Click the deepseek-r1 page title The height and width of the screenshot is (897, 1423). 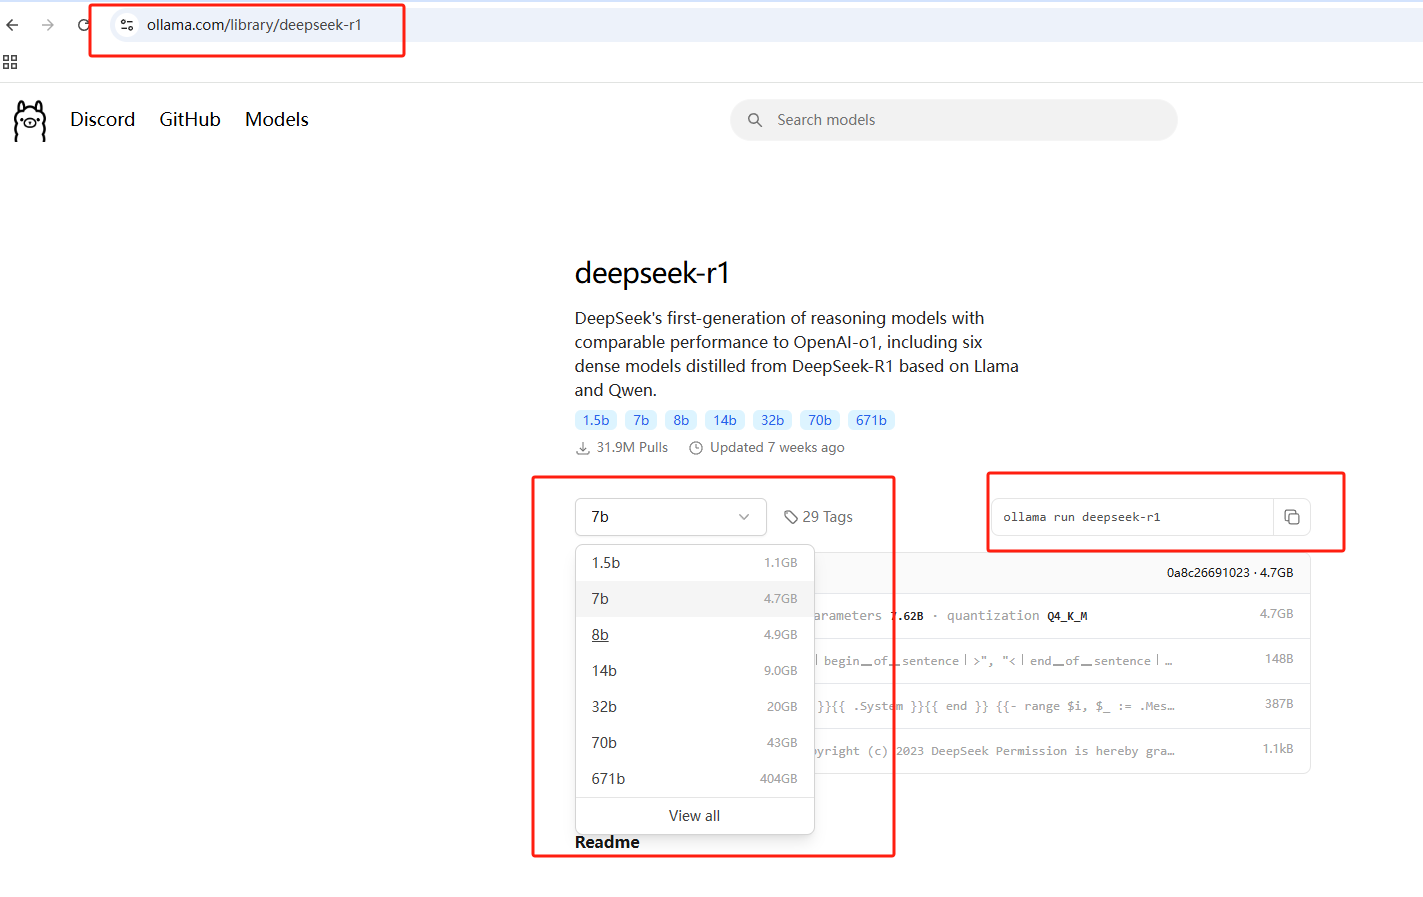pos(652,273)
